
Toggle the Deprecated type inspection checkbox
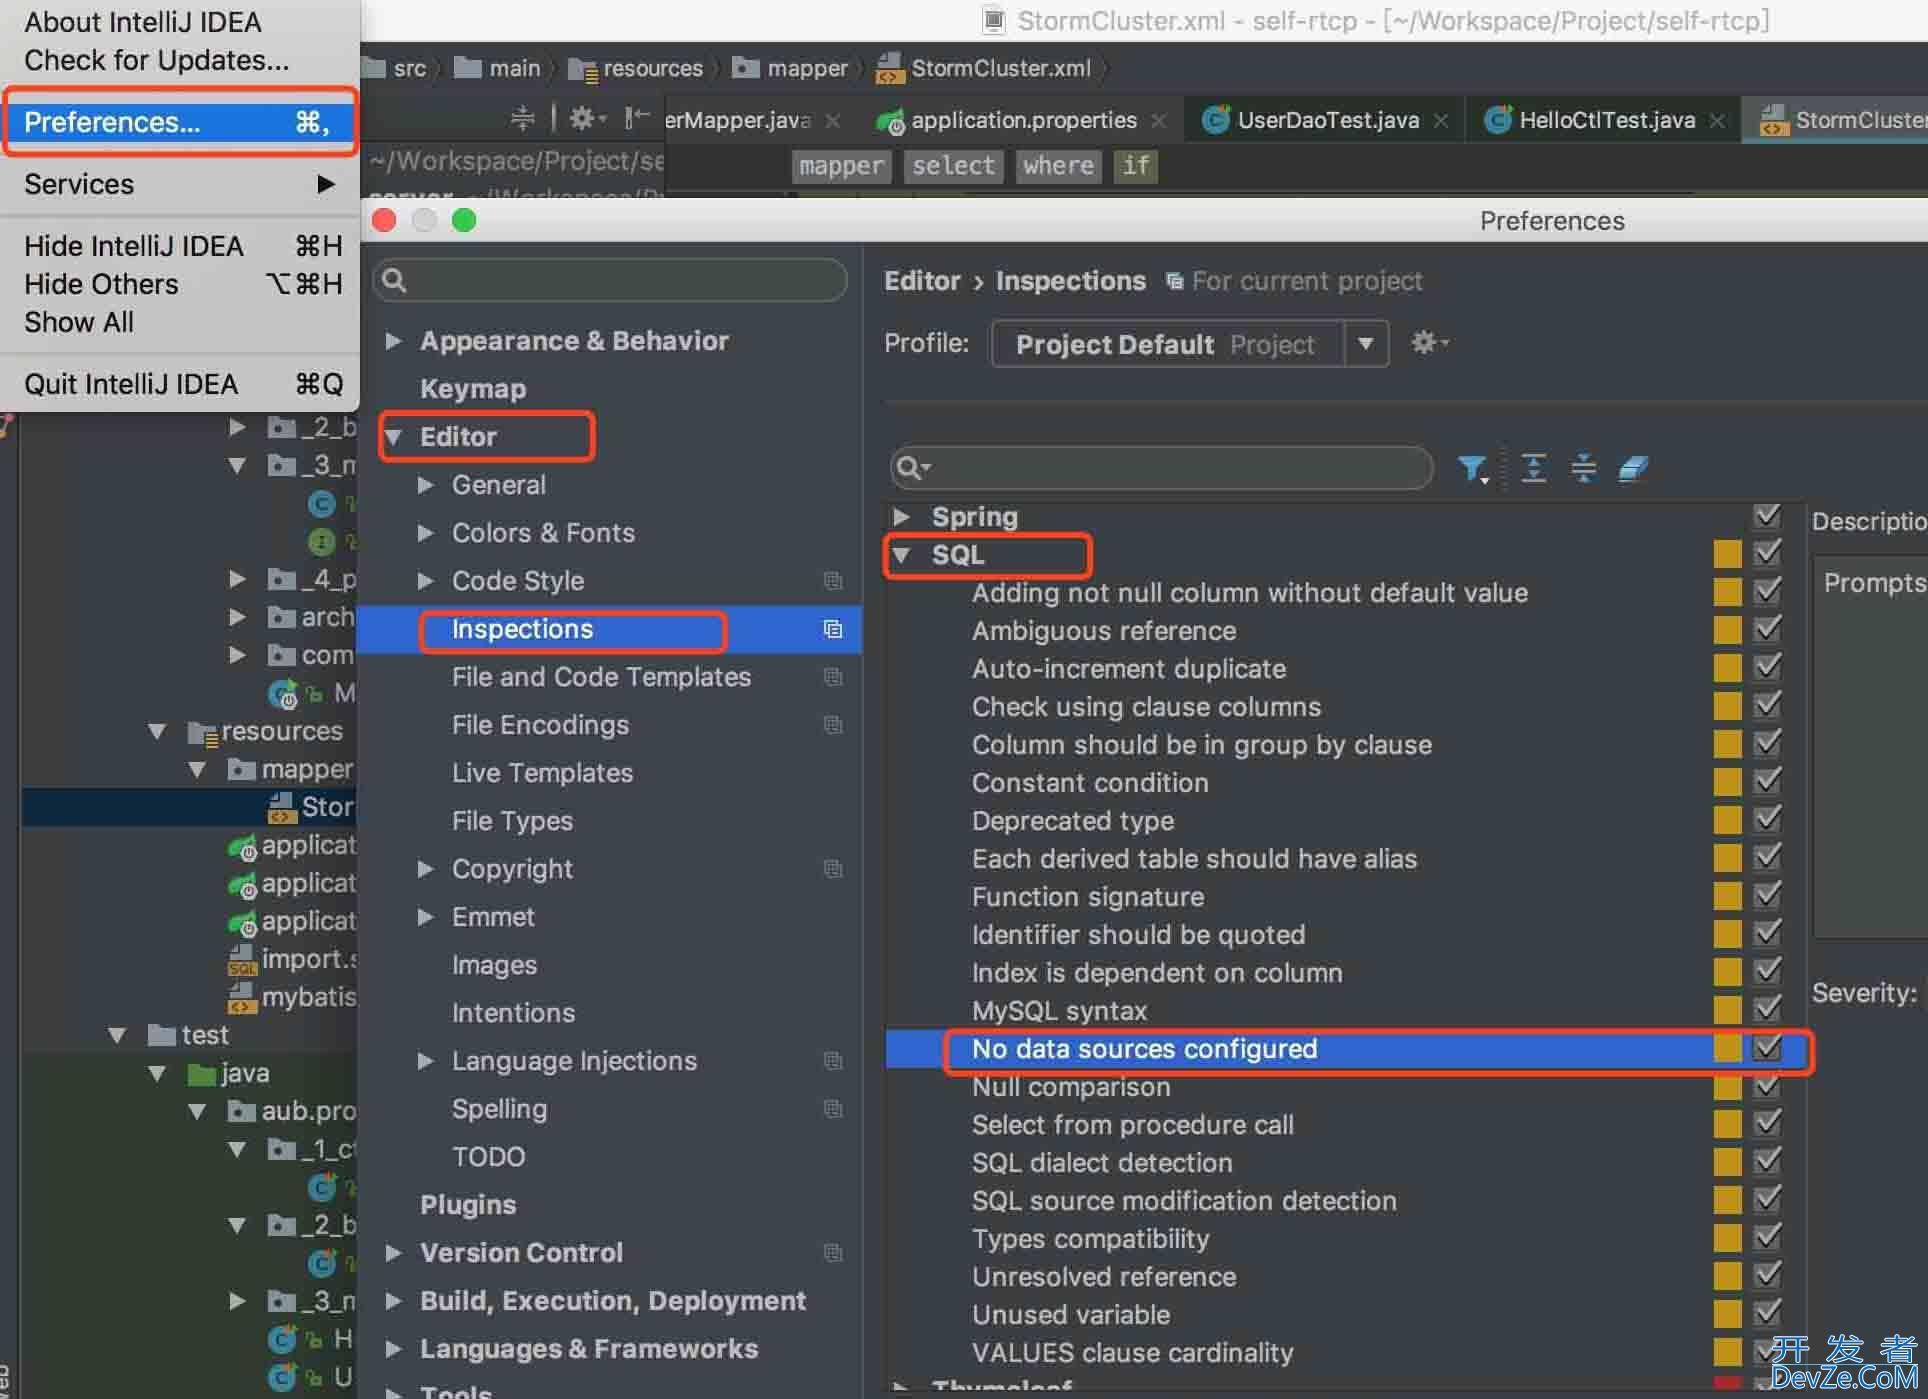point(1768,820)
